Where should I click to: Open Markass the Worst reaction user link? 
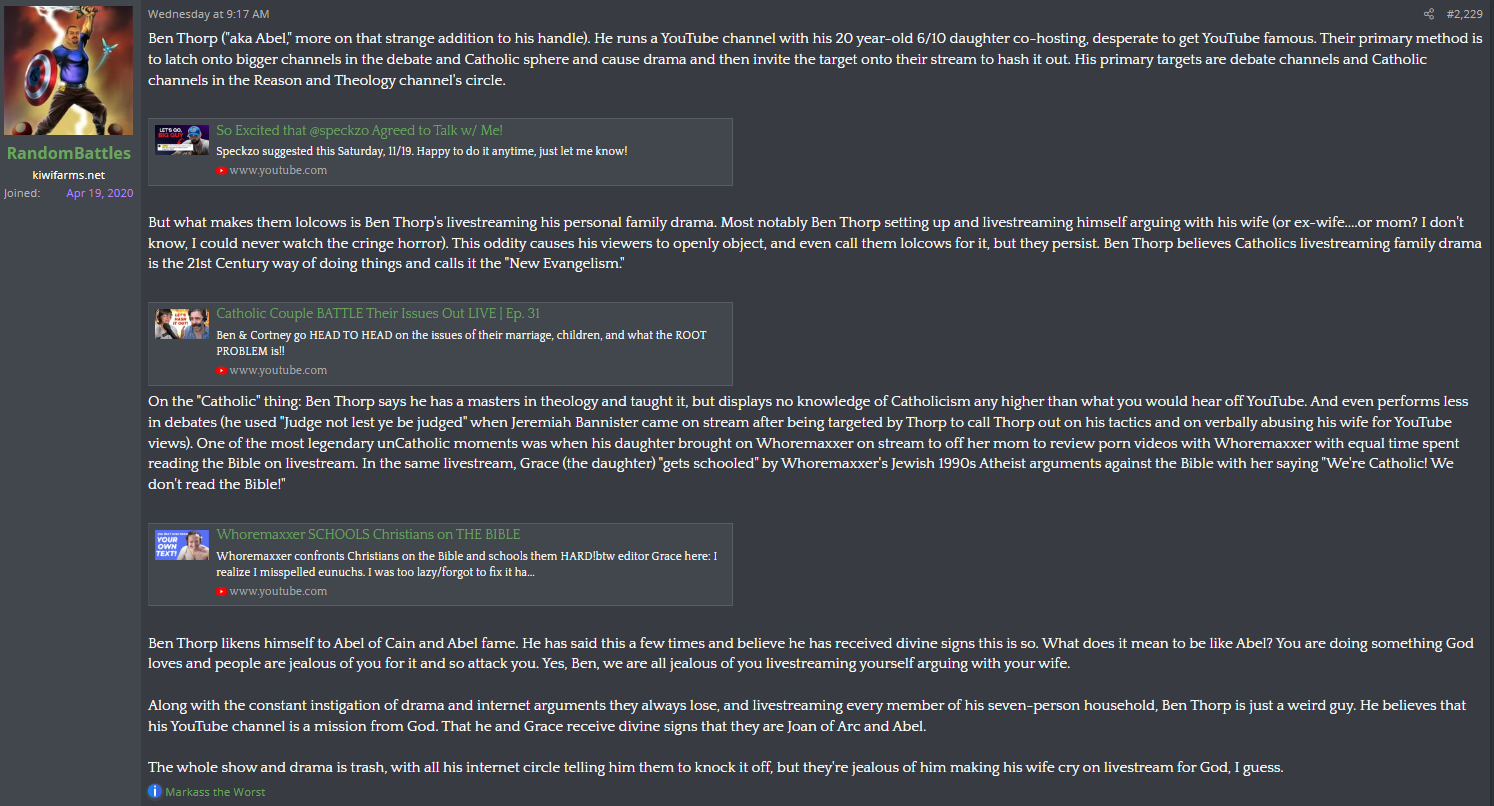tap(215, 792)
